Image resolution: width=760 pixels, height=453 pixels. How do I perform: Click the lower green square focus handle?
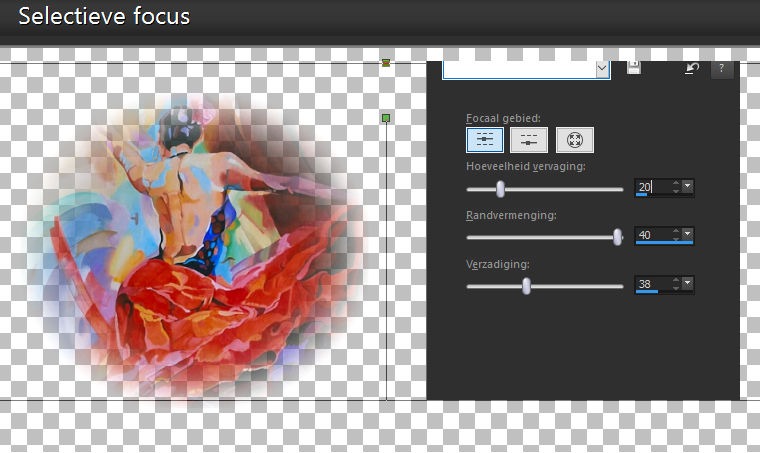coord(386,118)
